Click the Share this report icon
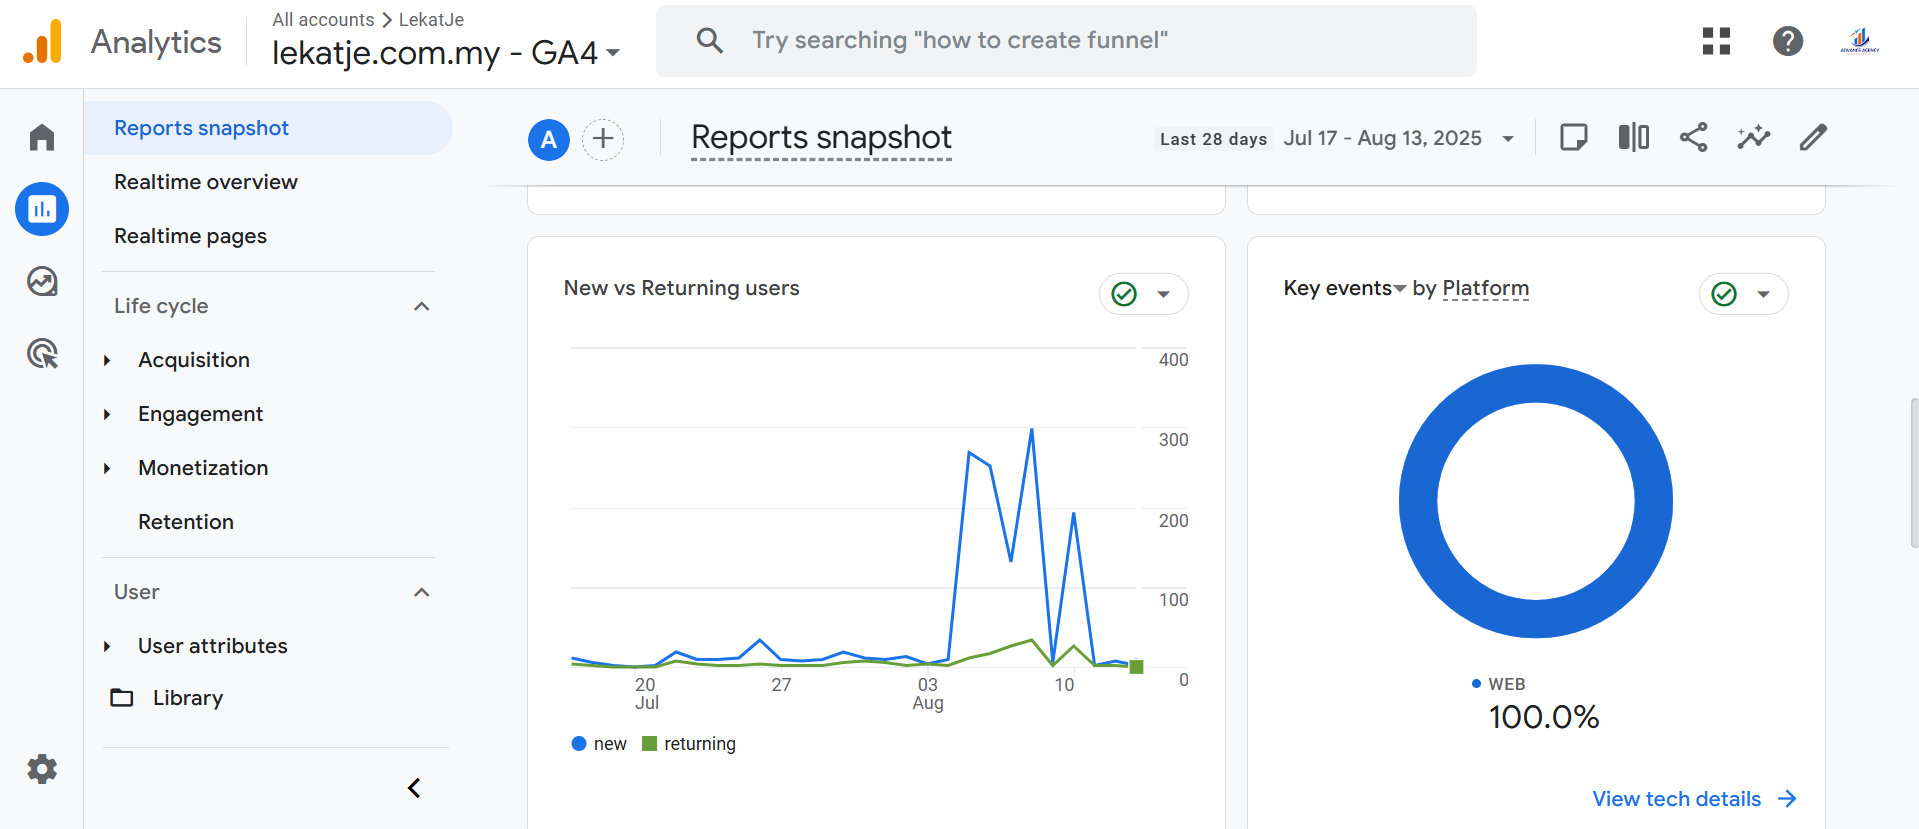Image resolution: width=1919 pixels, height=829 pixels. tap(1693, 138)
